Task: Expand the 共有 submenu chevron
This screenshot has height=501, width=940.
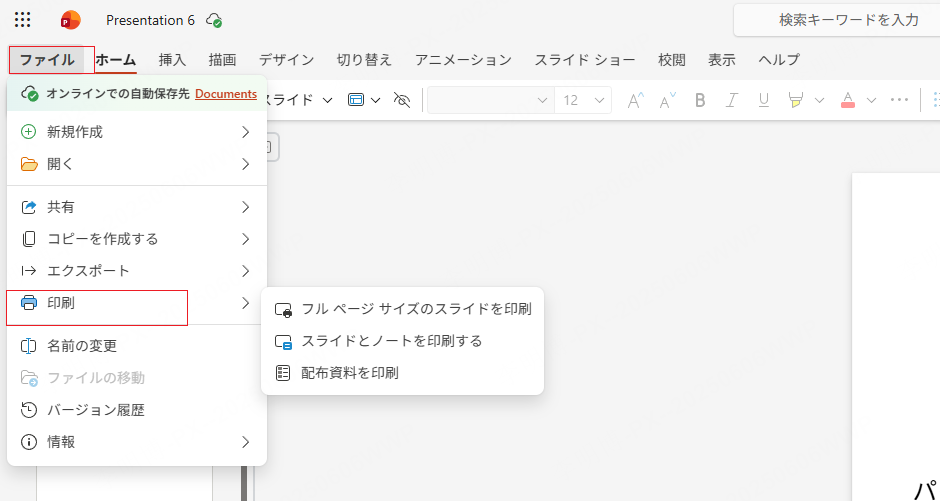Action: point(245,207)
